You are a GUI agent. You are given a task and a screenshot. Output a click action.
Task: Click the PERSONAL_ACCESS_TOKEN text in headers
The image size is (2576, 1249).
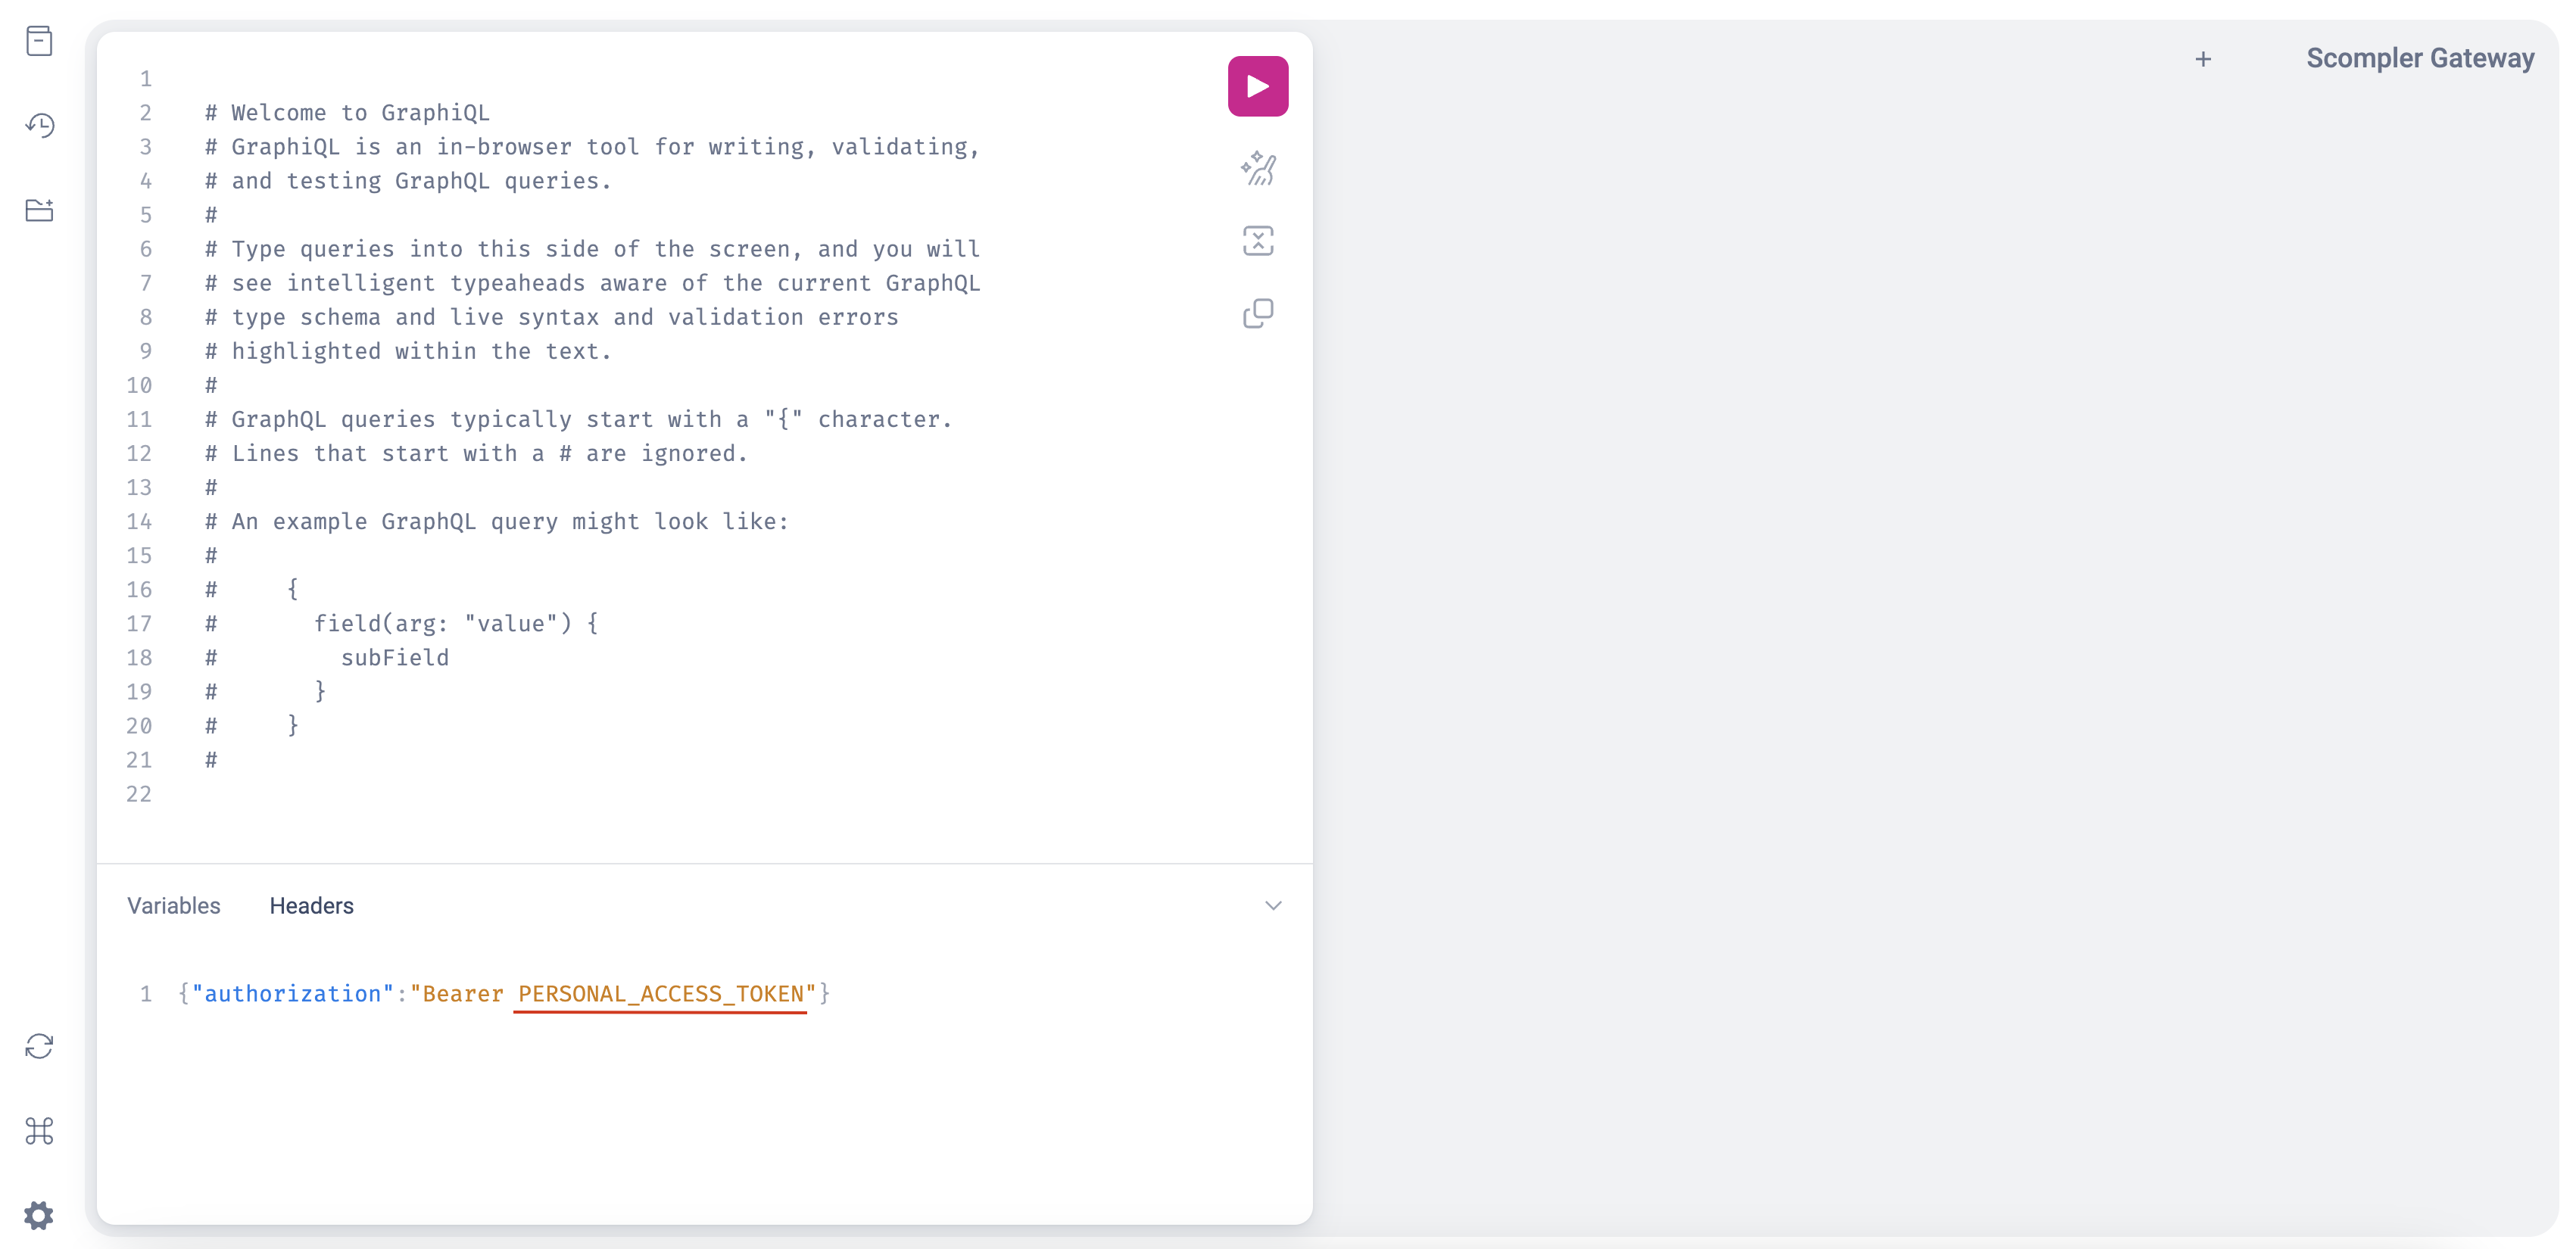click(x=660, y=994)
